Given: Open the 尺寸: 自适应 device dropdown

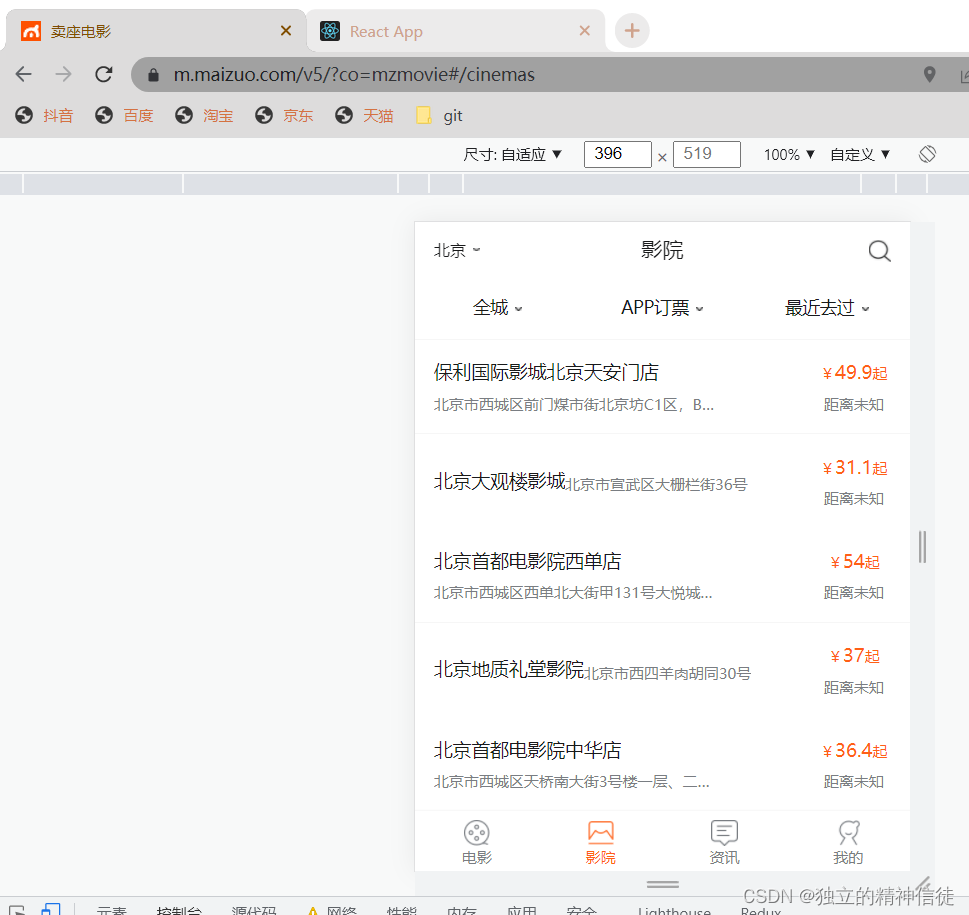Looking at the screenshot, I should 512,154.
